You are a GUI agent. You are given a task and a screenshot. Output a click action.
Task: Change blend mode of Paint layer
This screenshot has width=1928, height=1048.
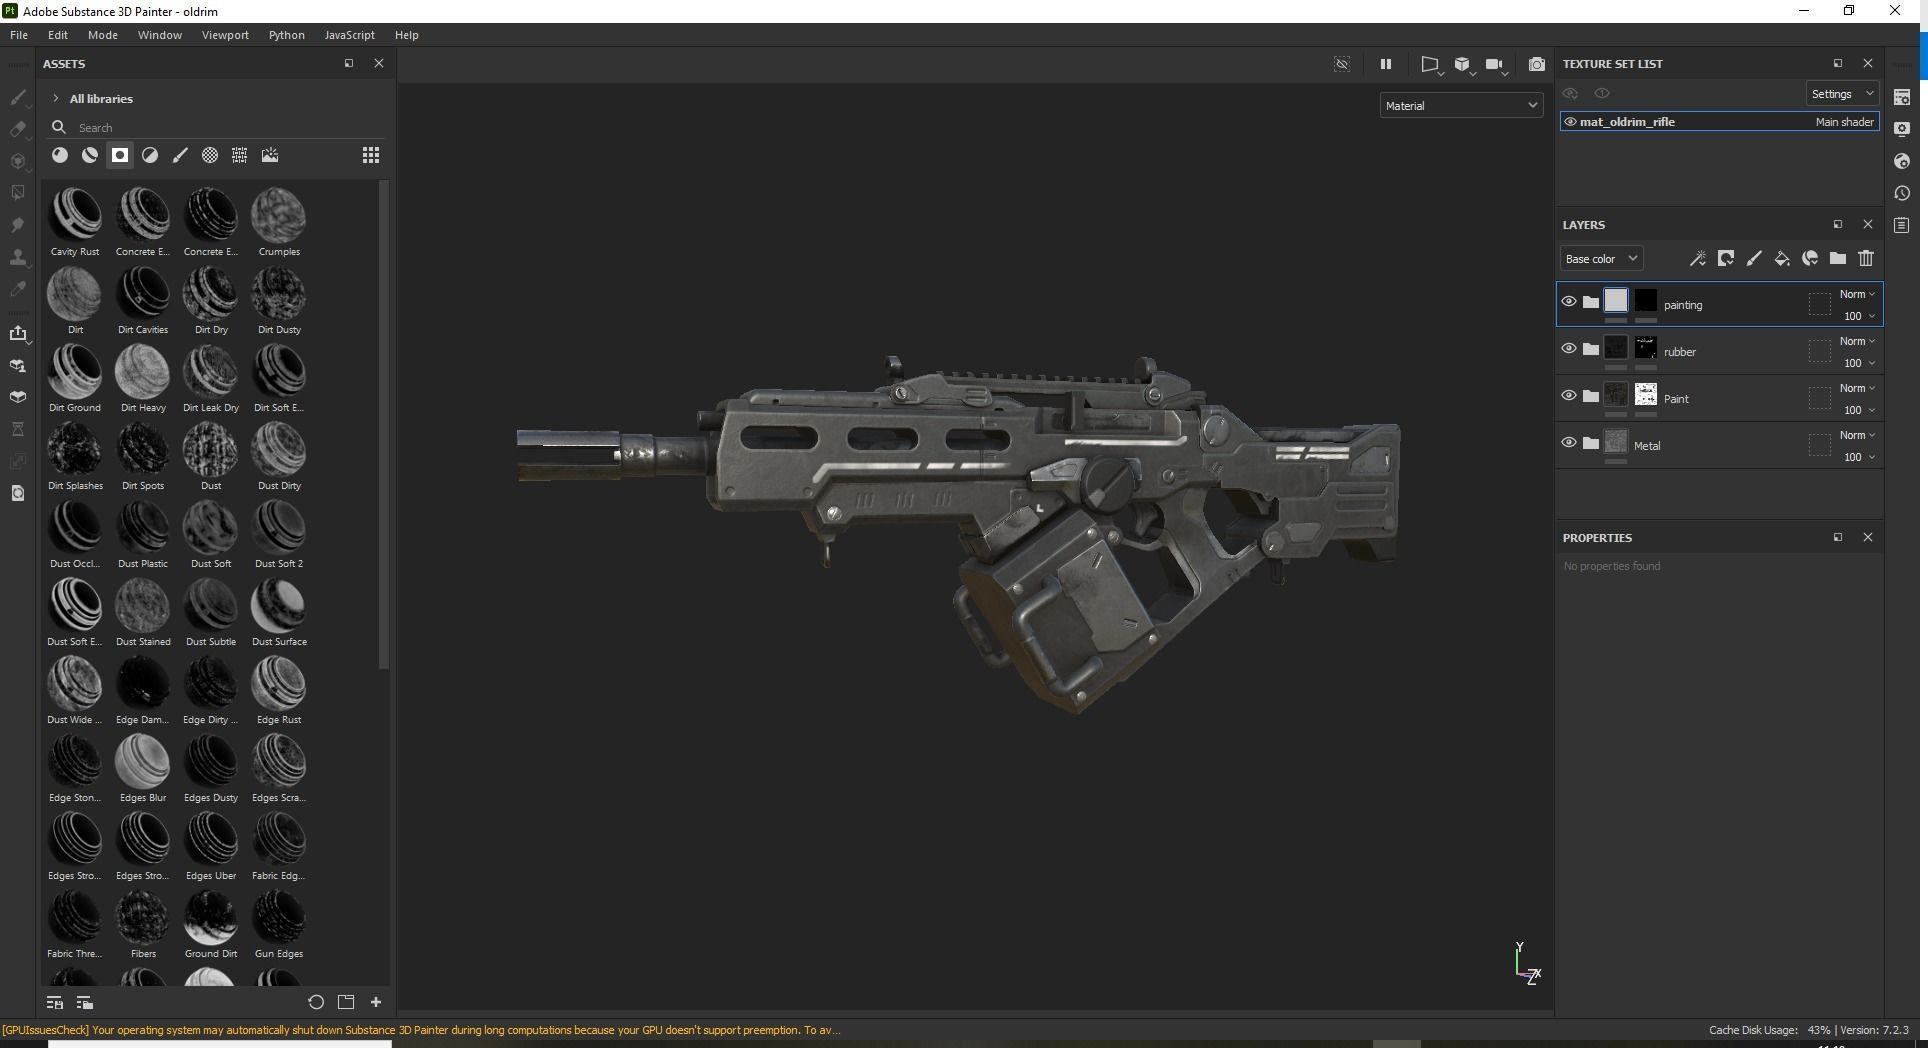[1857, 388]
